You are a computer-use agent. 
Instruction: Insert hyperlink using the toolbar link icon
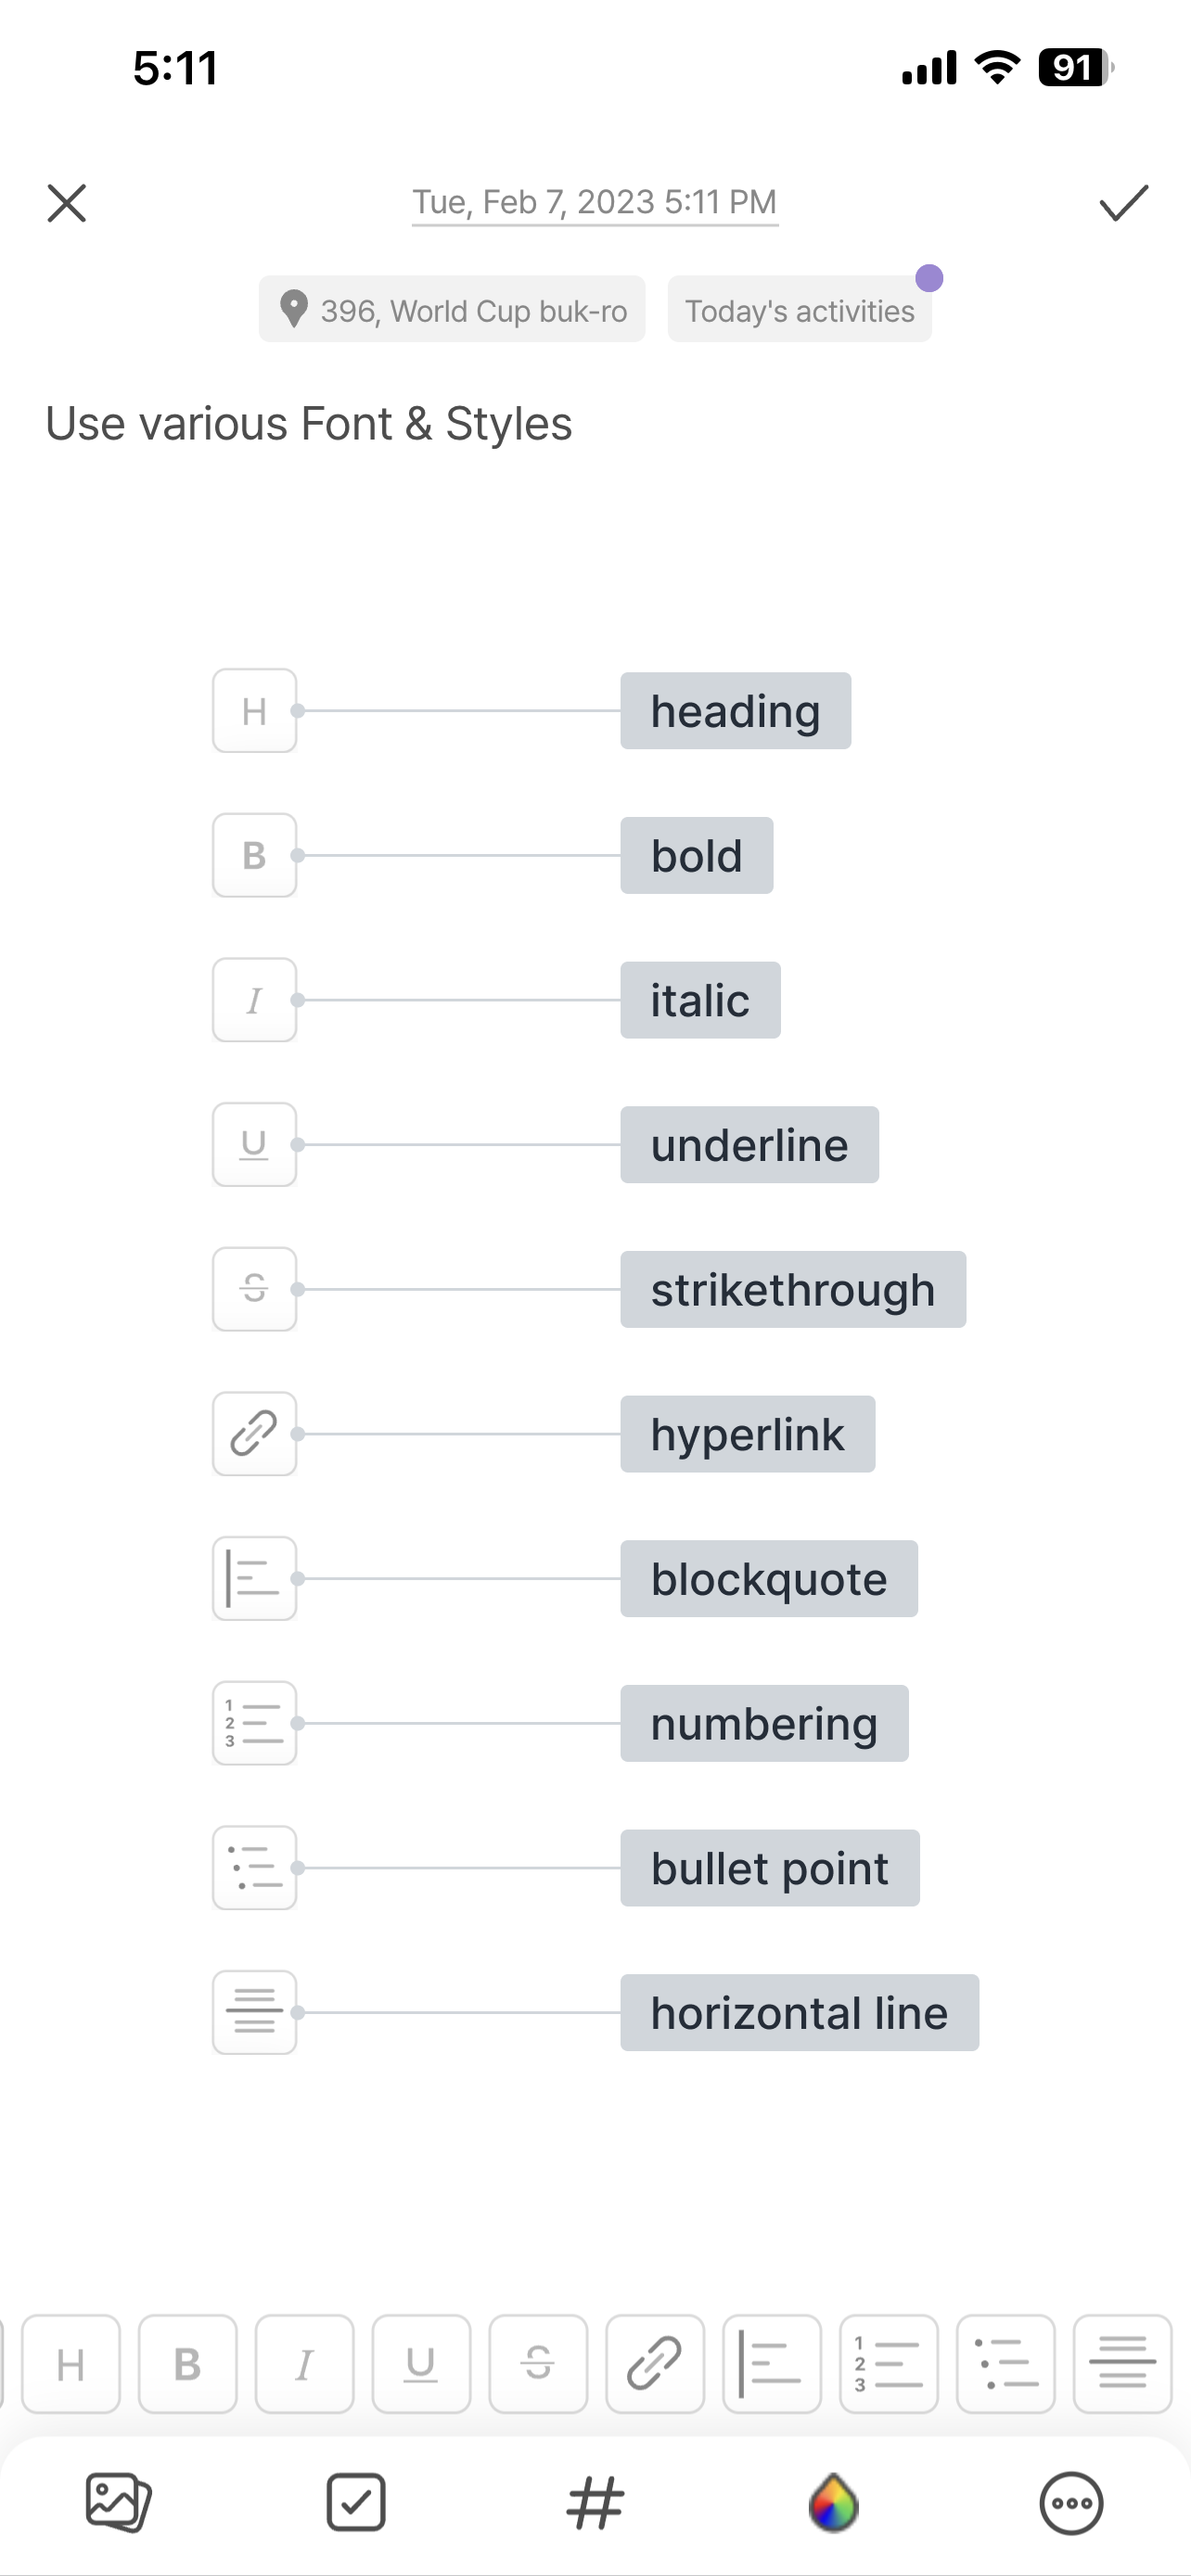pyautogui.click(x=655, y=2364)
